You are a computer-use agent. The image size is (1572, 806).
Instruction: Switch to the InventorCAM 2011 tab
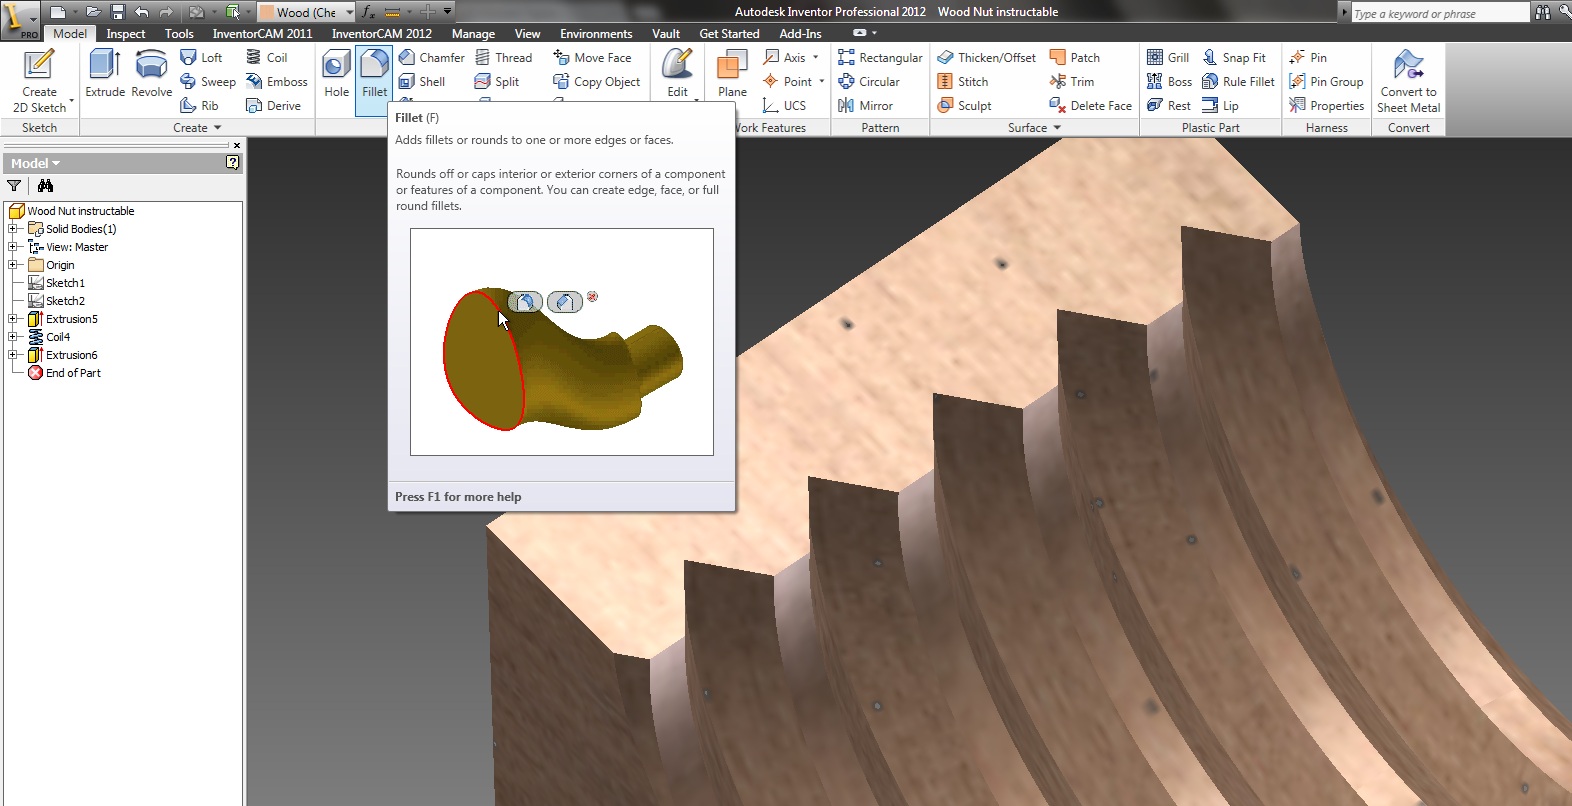262,34
